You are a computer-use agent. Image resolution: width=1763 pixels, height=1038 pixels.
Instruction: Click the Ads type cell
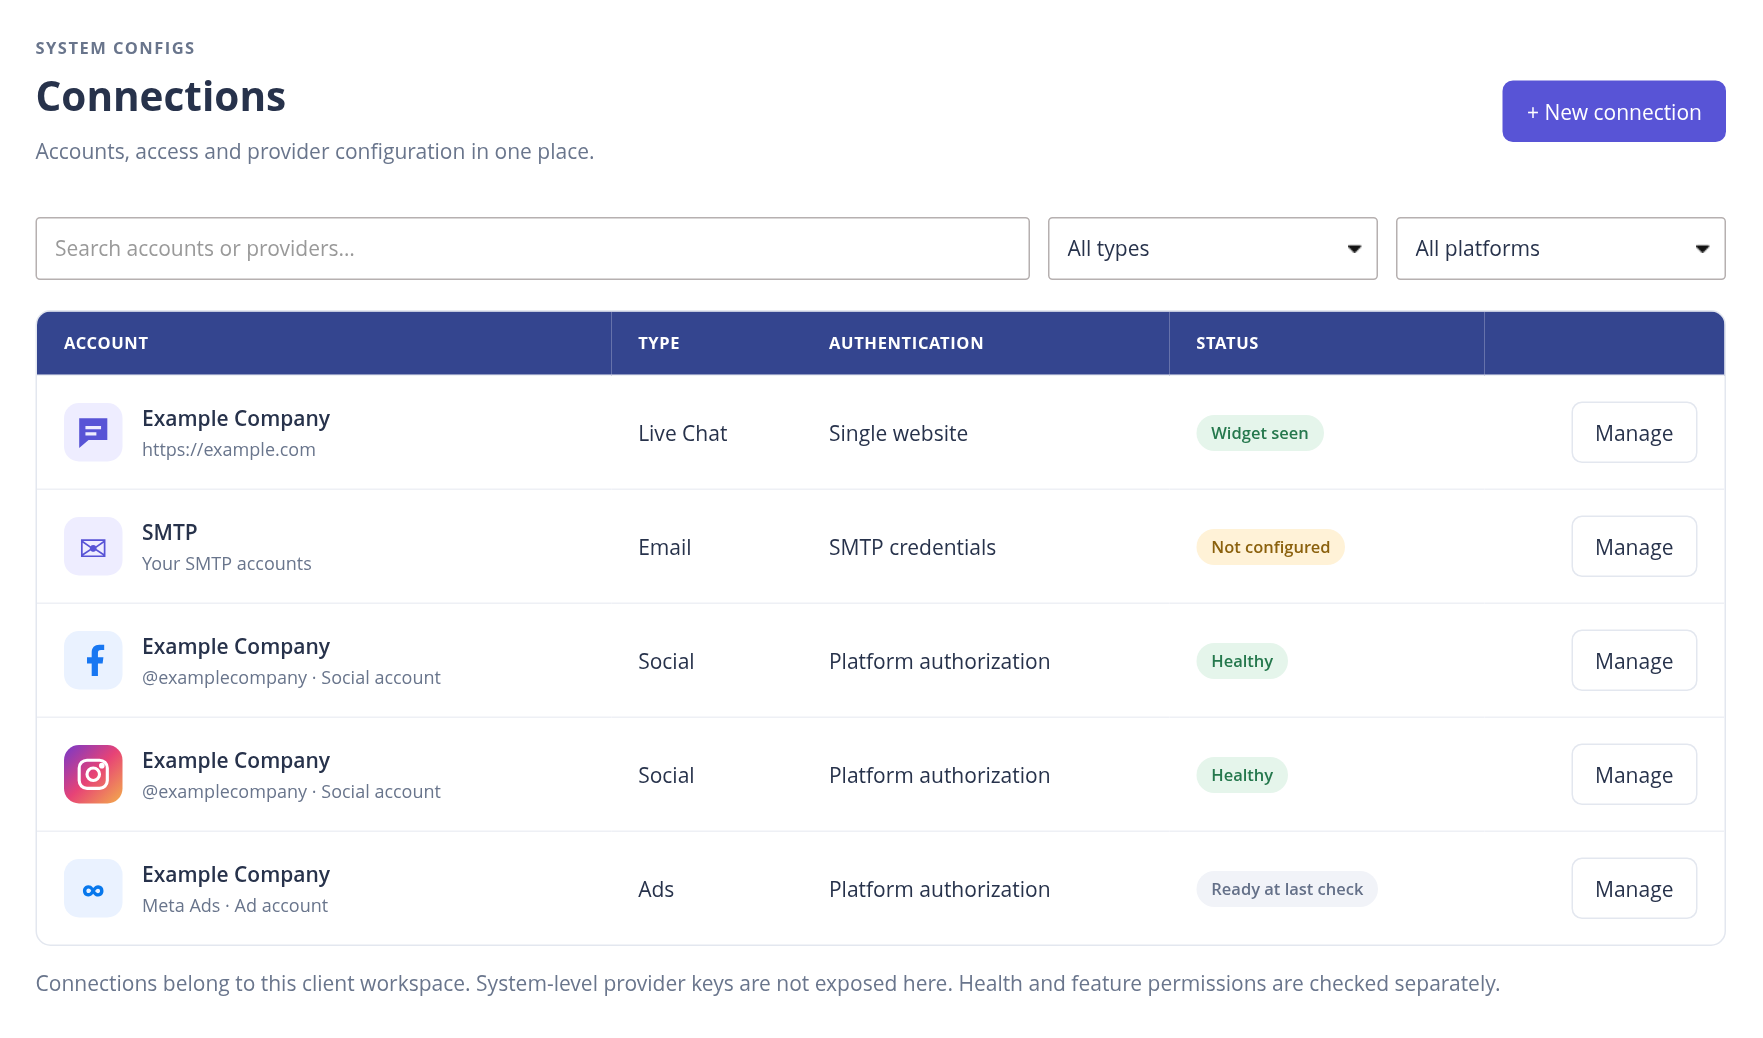click(x=656, y=889)
